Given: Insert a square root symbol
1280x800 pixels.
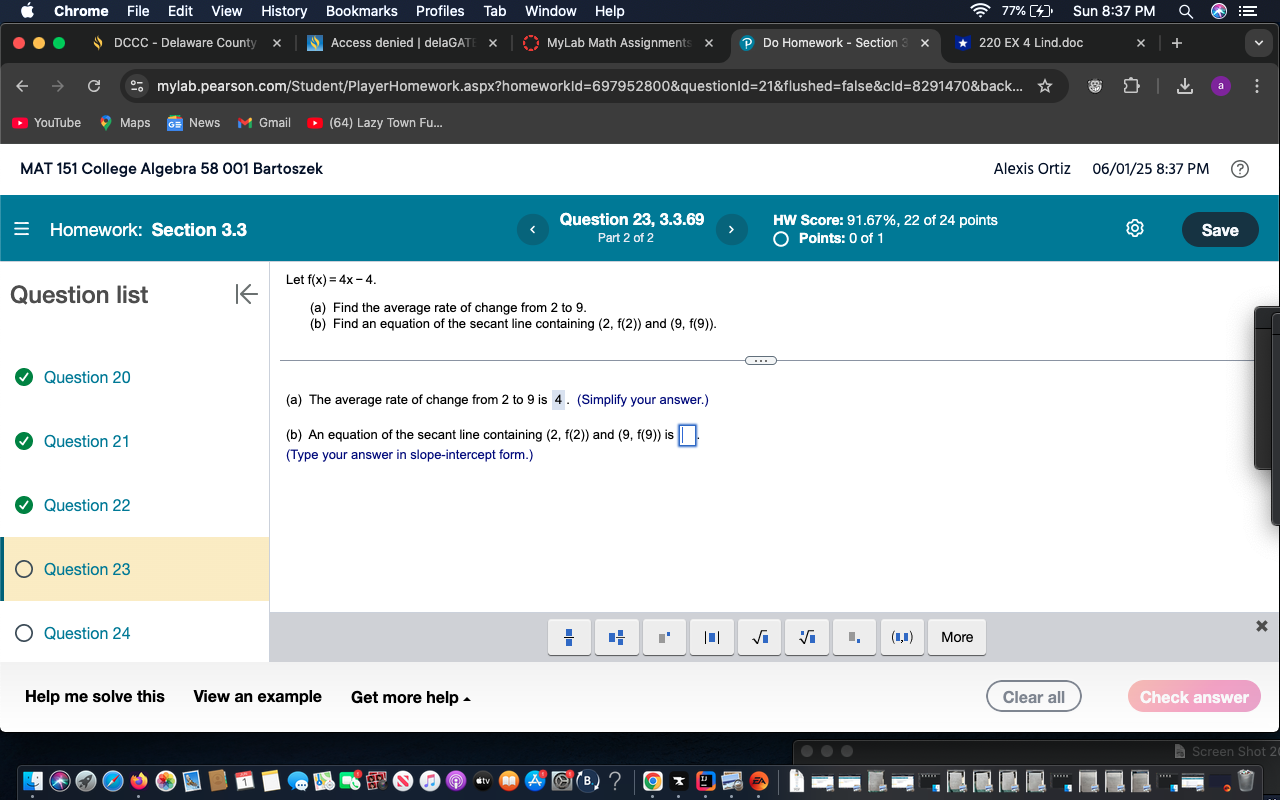Looking at the screenshot, I should [x=759, y=637].
